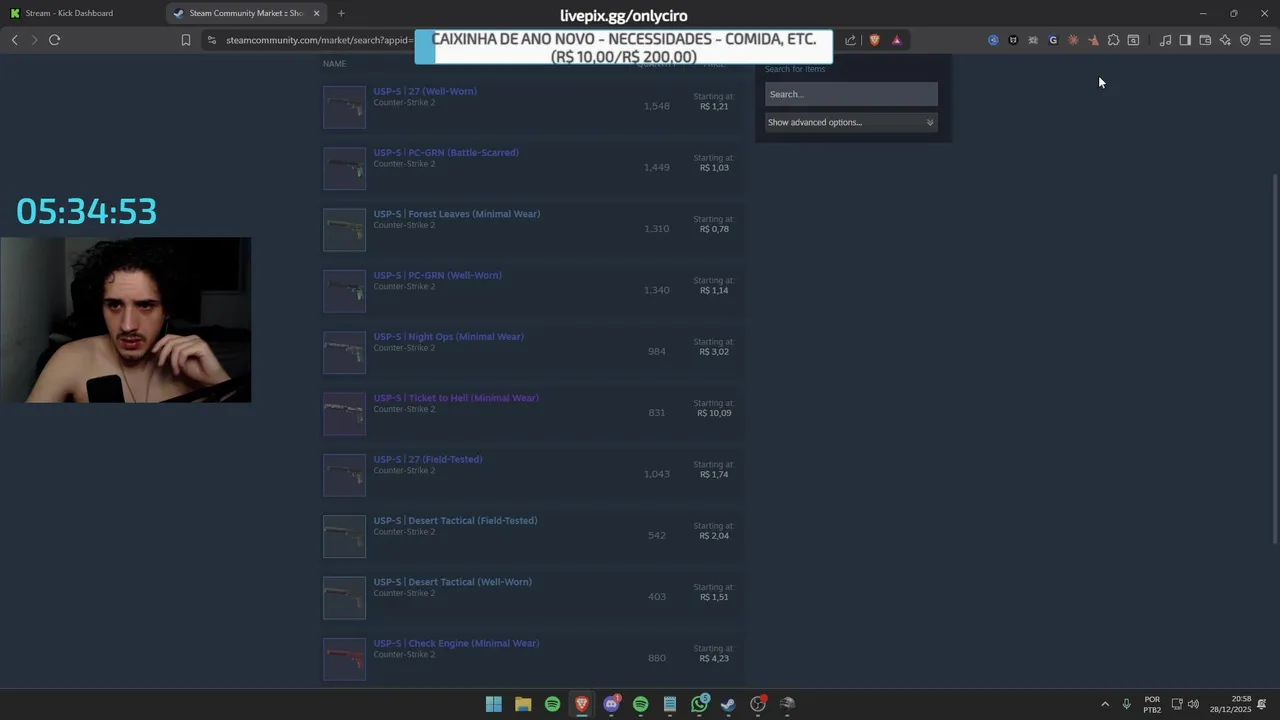Show hidden system tray icons chevron
This screenshot has width=1280, height=720.
click(1105, 704)
